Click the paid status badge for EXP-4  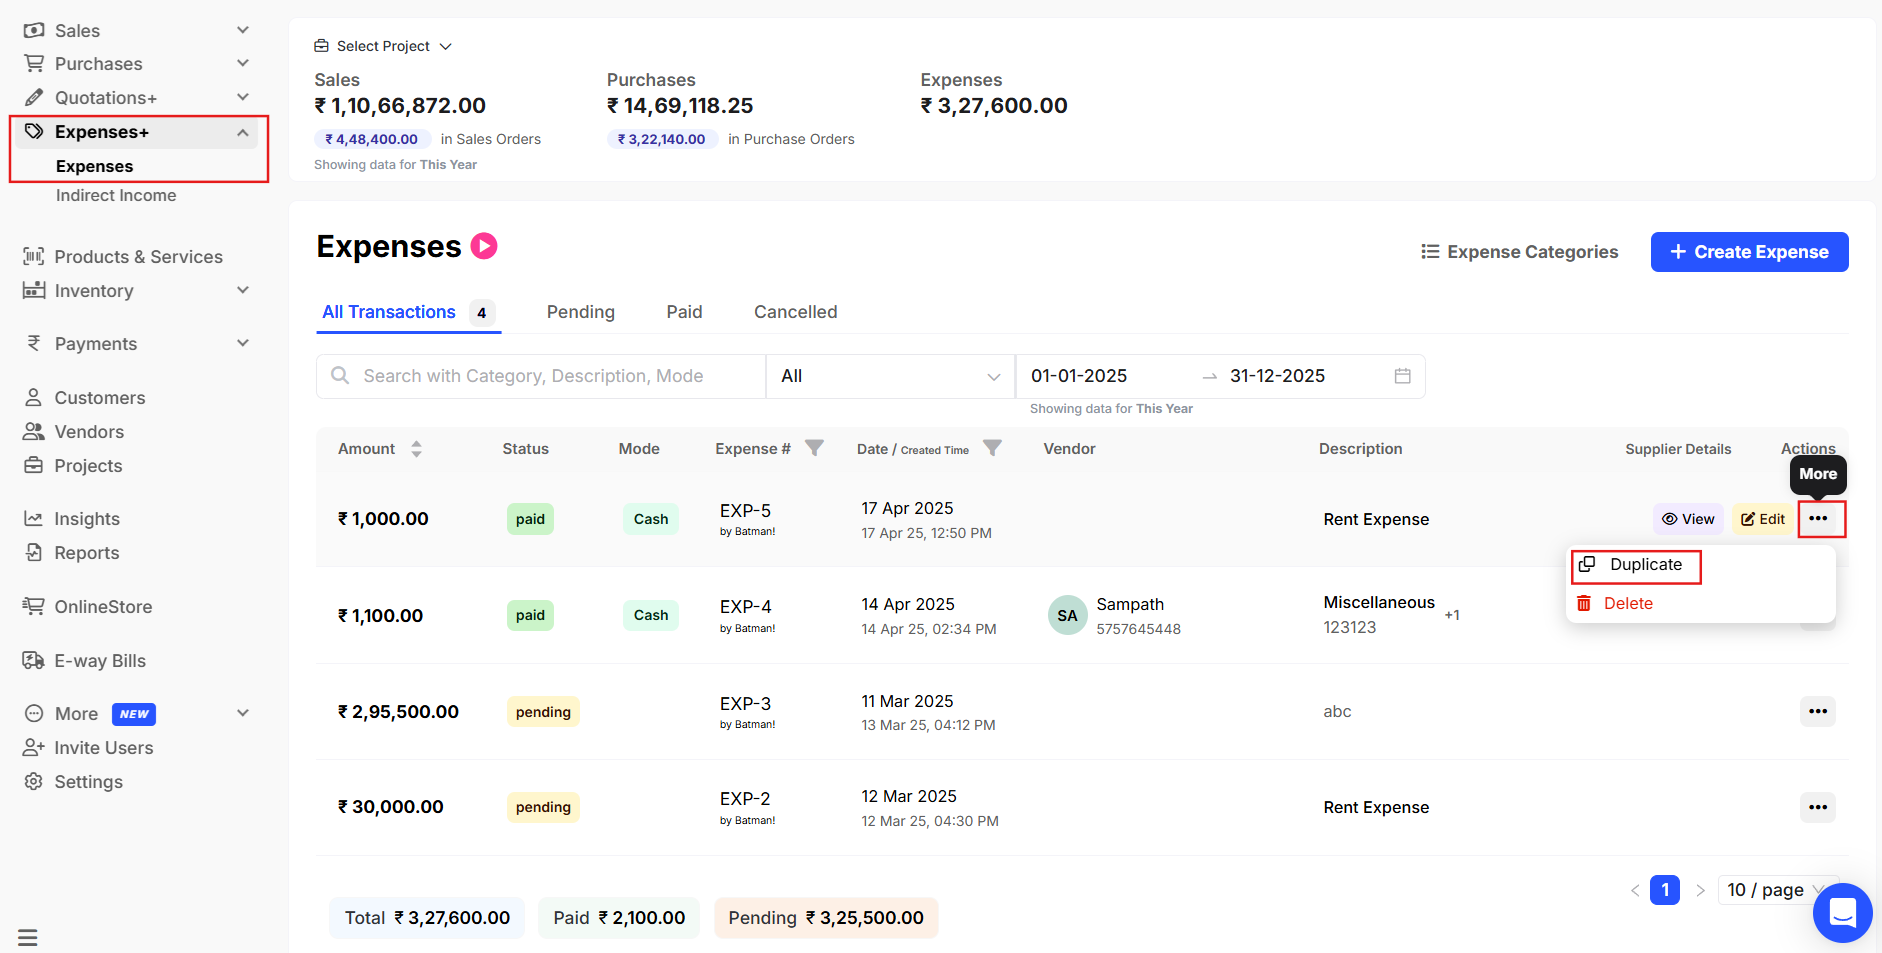530,615
